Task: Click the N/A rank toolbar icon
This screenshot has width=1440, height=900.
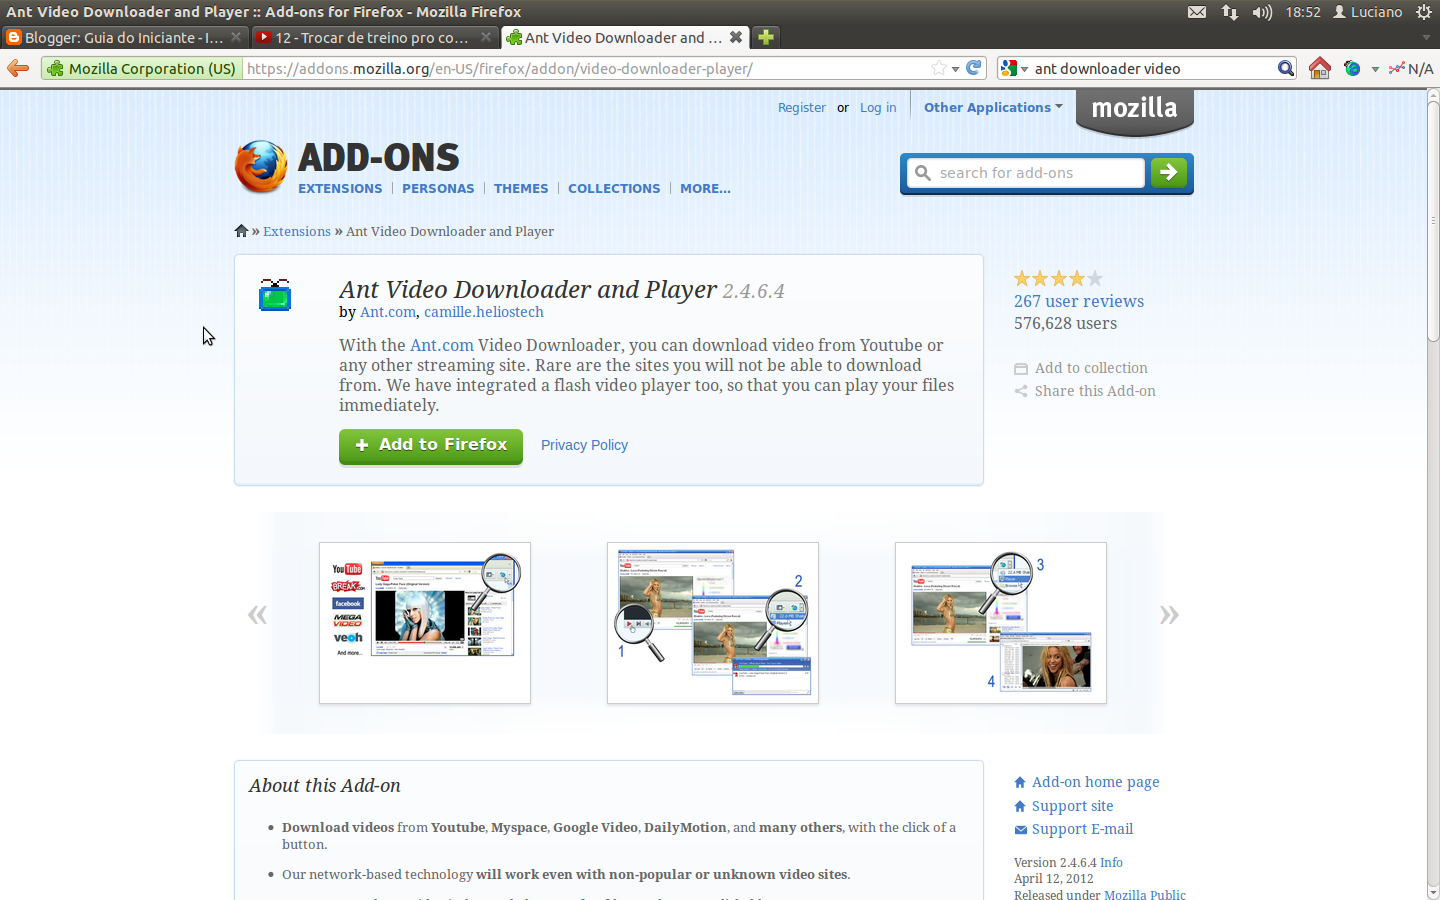Action: (1411, 68)
